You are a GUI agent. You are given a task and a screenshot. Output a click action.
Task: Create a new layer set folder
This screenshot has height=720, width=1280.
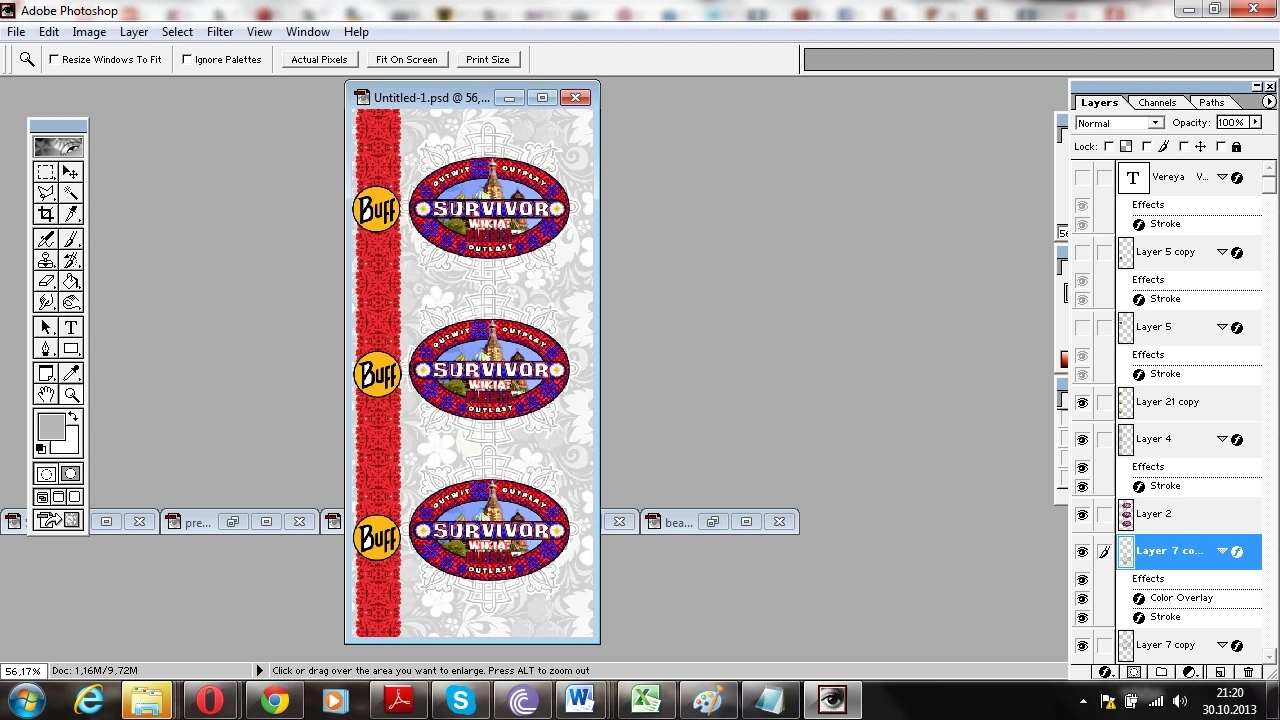1162,672
